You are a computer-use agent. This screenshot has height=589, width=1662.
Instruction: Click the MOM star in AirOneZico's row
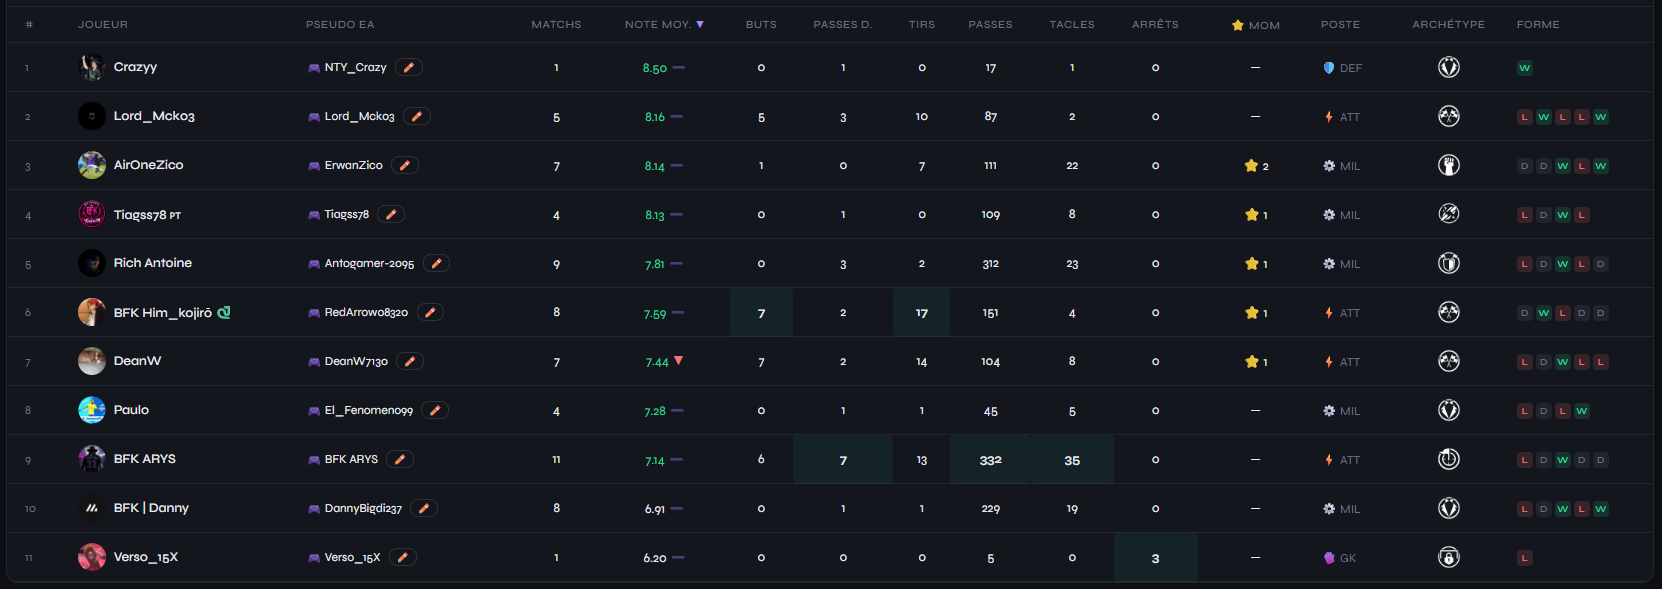[x=1251, y=166]
